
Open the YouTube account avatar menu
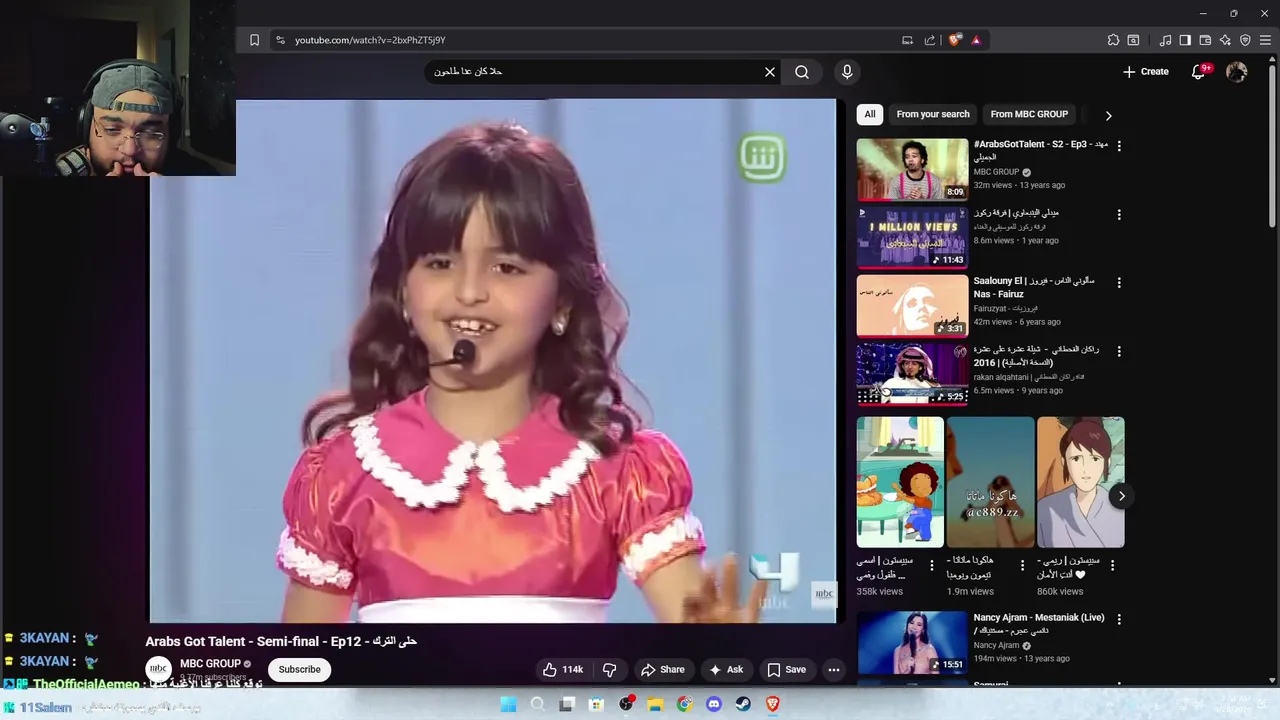pyautogui.click(x=1237, y=72)
